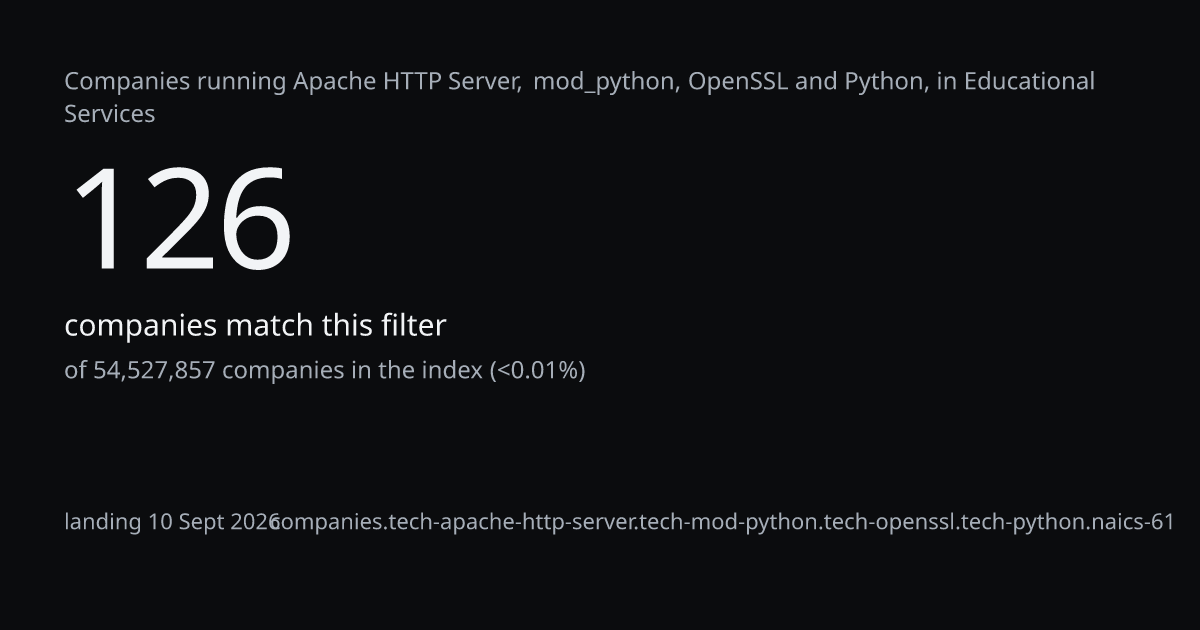This screenshot has width=1200, height=630.
Task: Click the large 126 count number
Action: (181, 220)
